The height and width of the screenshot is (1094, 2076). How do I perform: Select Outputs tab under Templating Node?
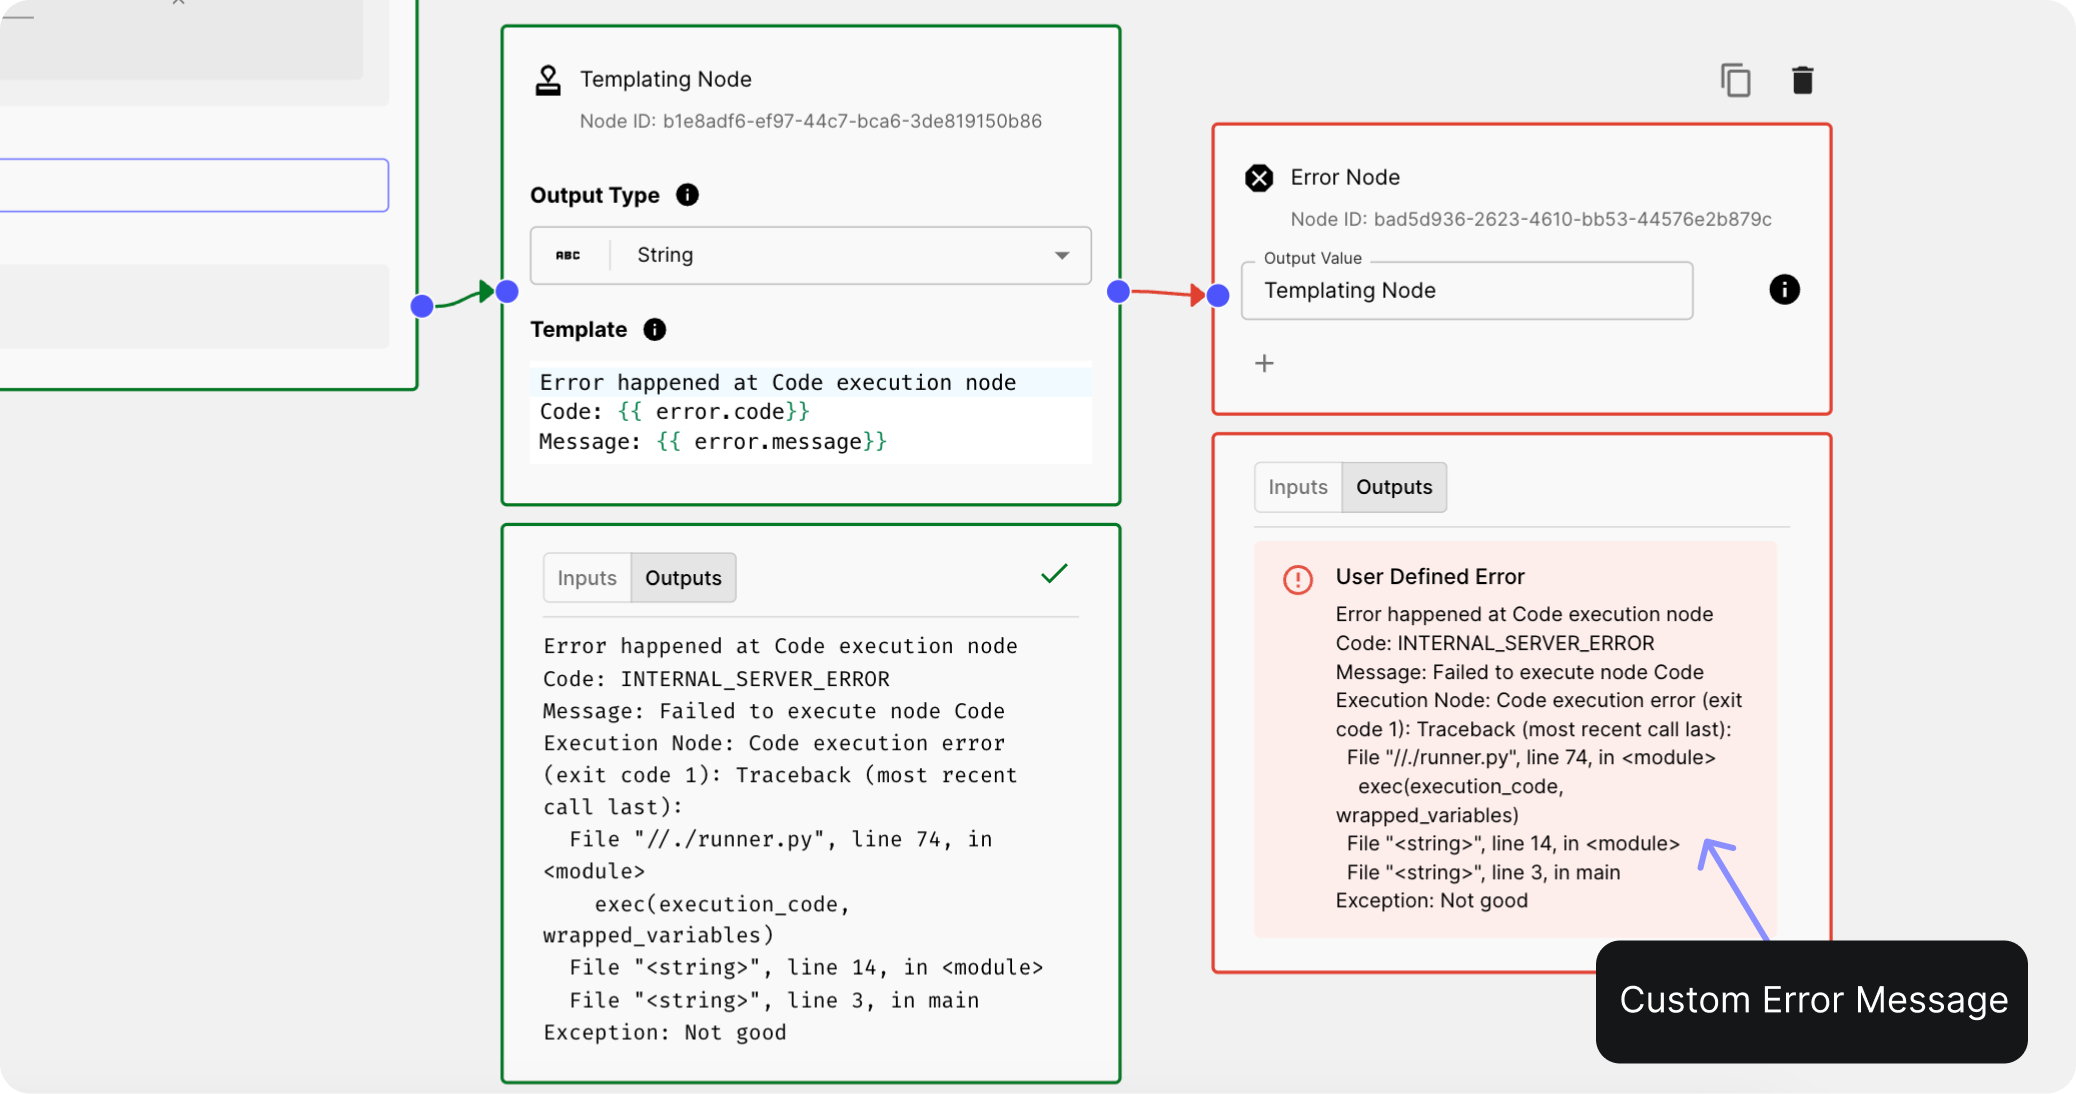683,578
